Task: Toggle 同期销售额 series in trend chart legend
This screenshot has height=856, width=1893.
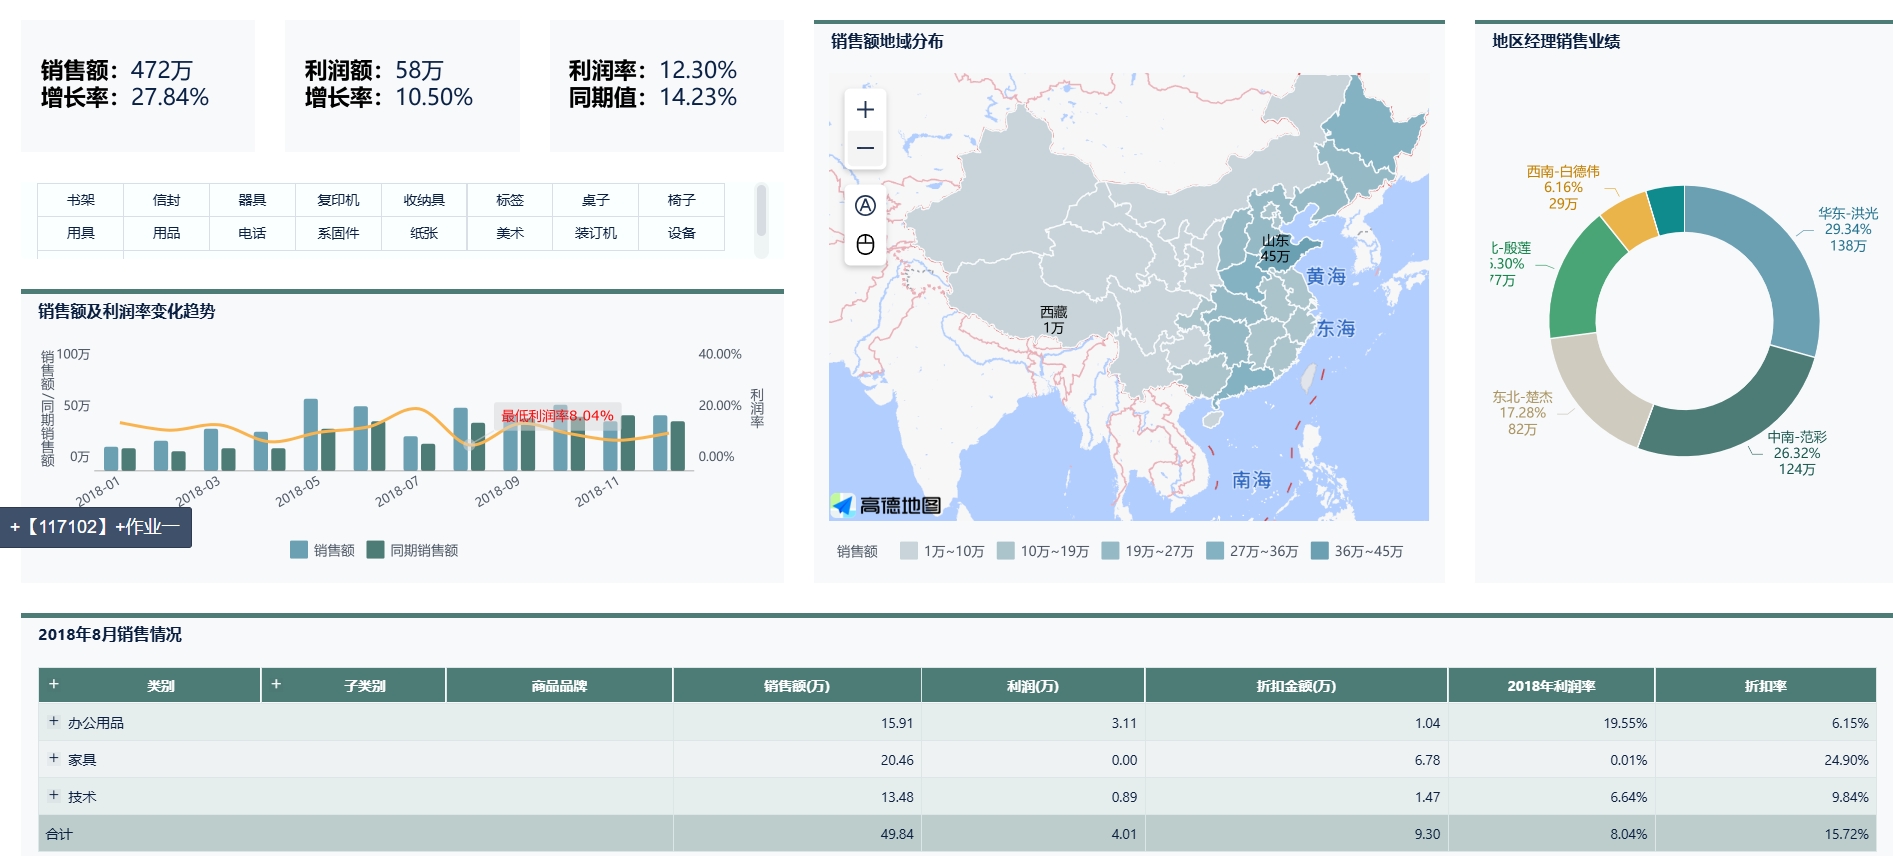Action: (412, 550)
